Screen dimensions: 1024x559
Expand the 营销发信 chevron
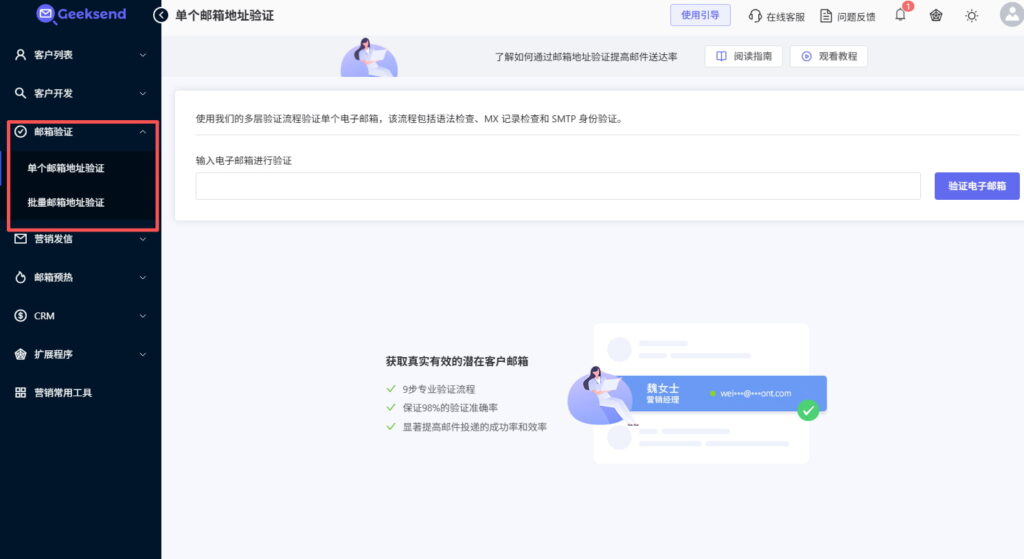click(x=142, y=239)
